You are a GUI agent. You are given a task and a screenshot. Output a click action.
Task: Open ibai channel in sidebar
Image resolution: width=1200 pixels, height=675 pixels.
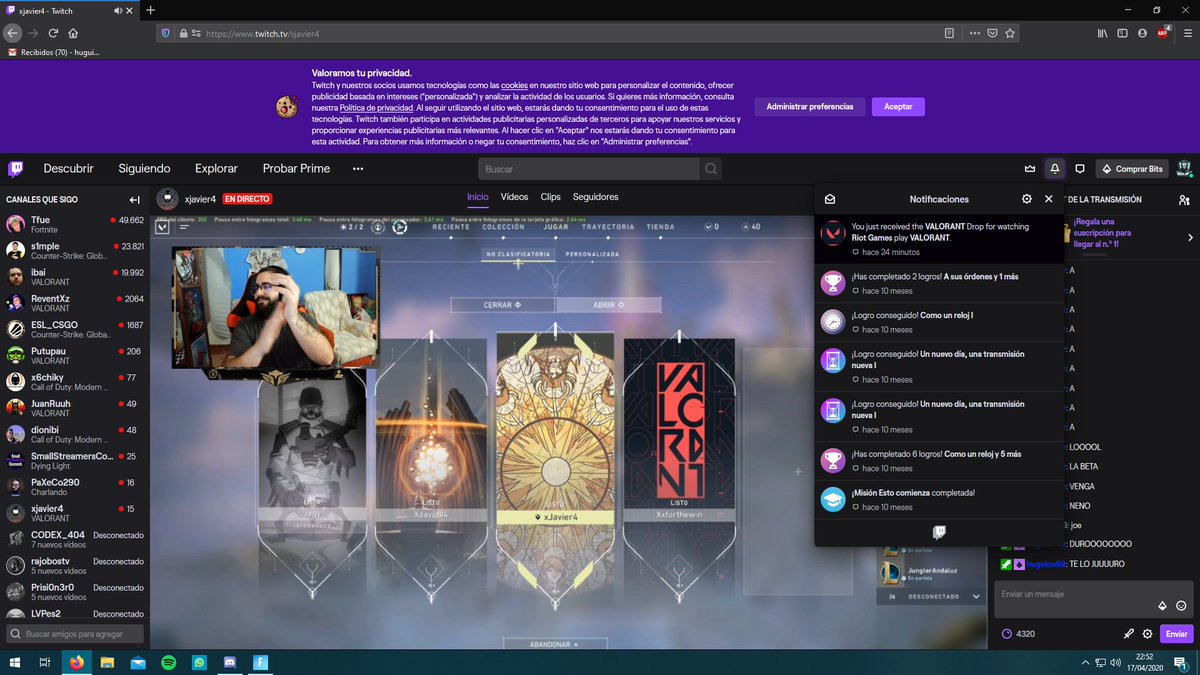point(75,277)
